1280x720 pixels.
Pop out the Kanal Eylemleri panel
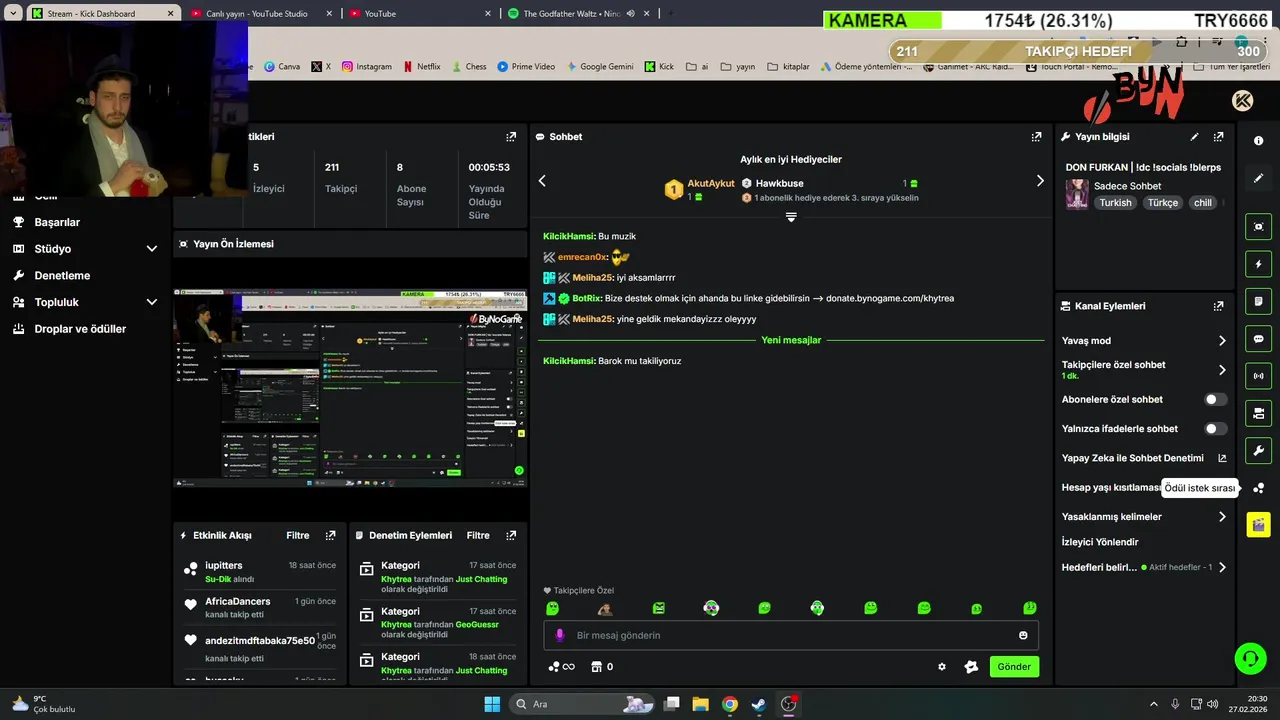[1218, 306]
